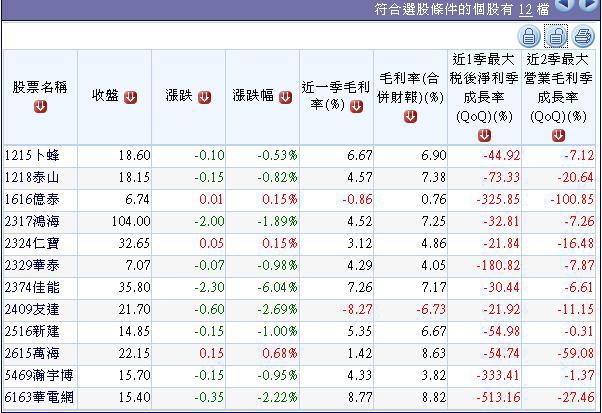Open stock 2409友達

(32, 309)
